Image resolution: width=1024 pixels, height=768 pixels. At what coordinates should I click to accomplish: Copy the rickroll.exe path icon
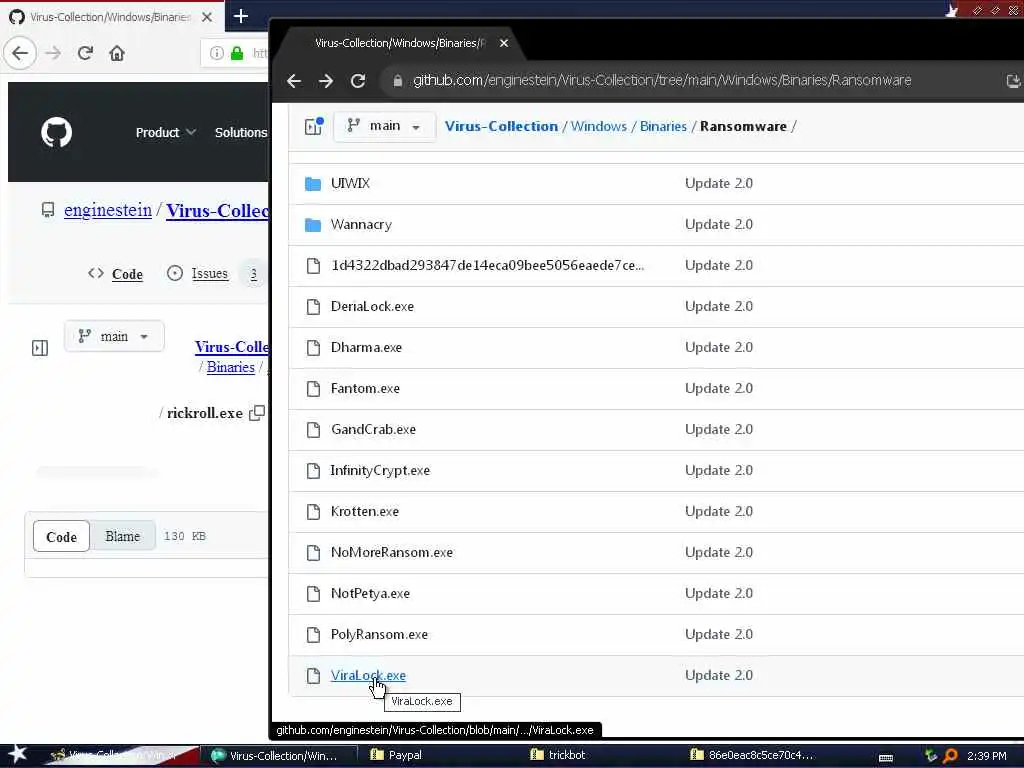(257, 413)
